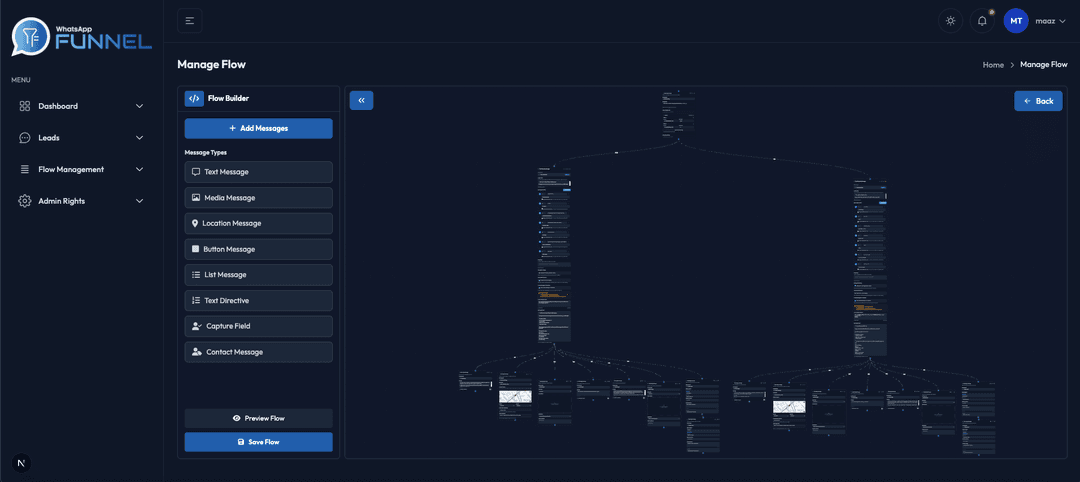Switch theme using the sun icon
This screenshot has width=1080, height=482.
(x=951, y=21)
